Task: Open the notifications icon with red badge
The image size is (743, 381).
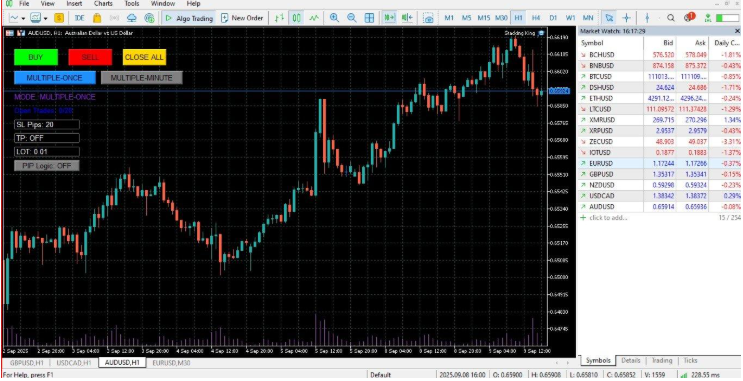Action: [x=689, y=18]
